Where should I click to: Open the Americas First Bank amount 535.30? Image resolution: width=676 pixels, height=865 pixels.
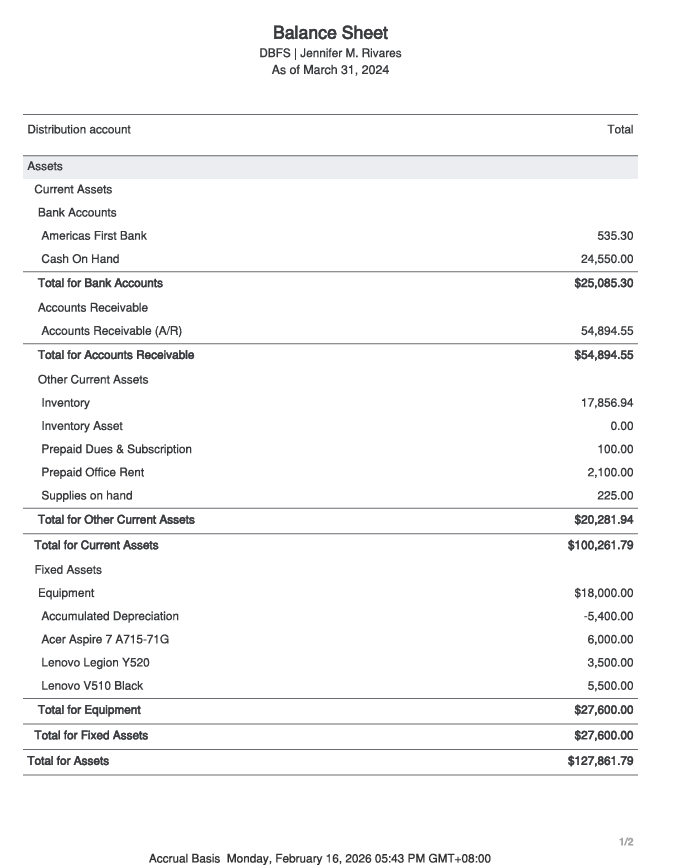(x=615, y=236)
